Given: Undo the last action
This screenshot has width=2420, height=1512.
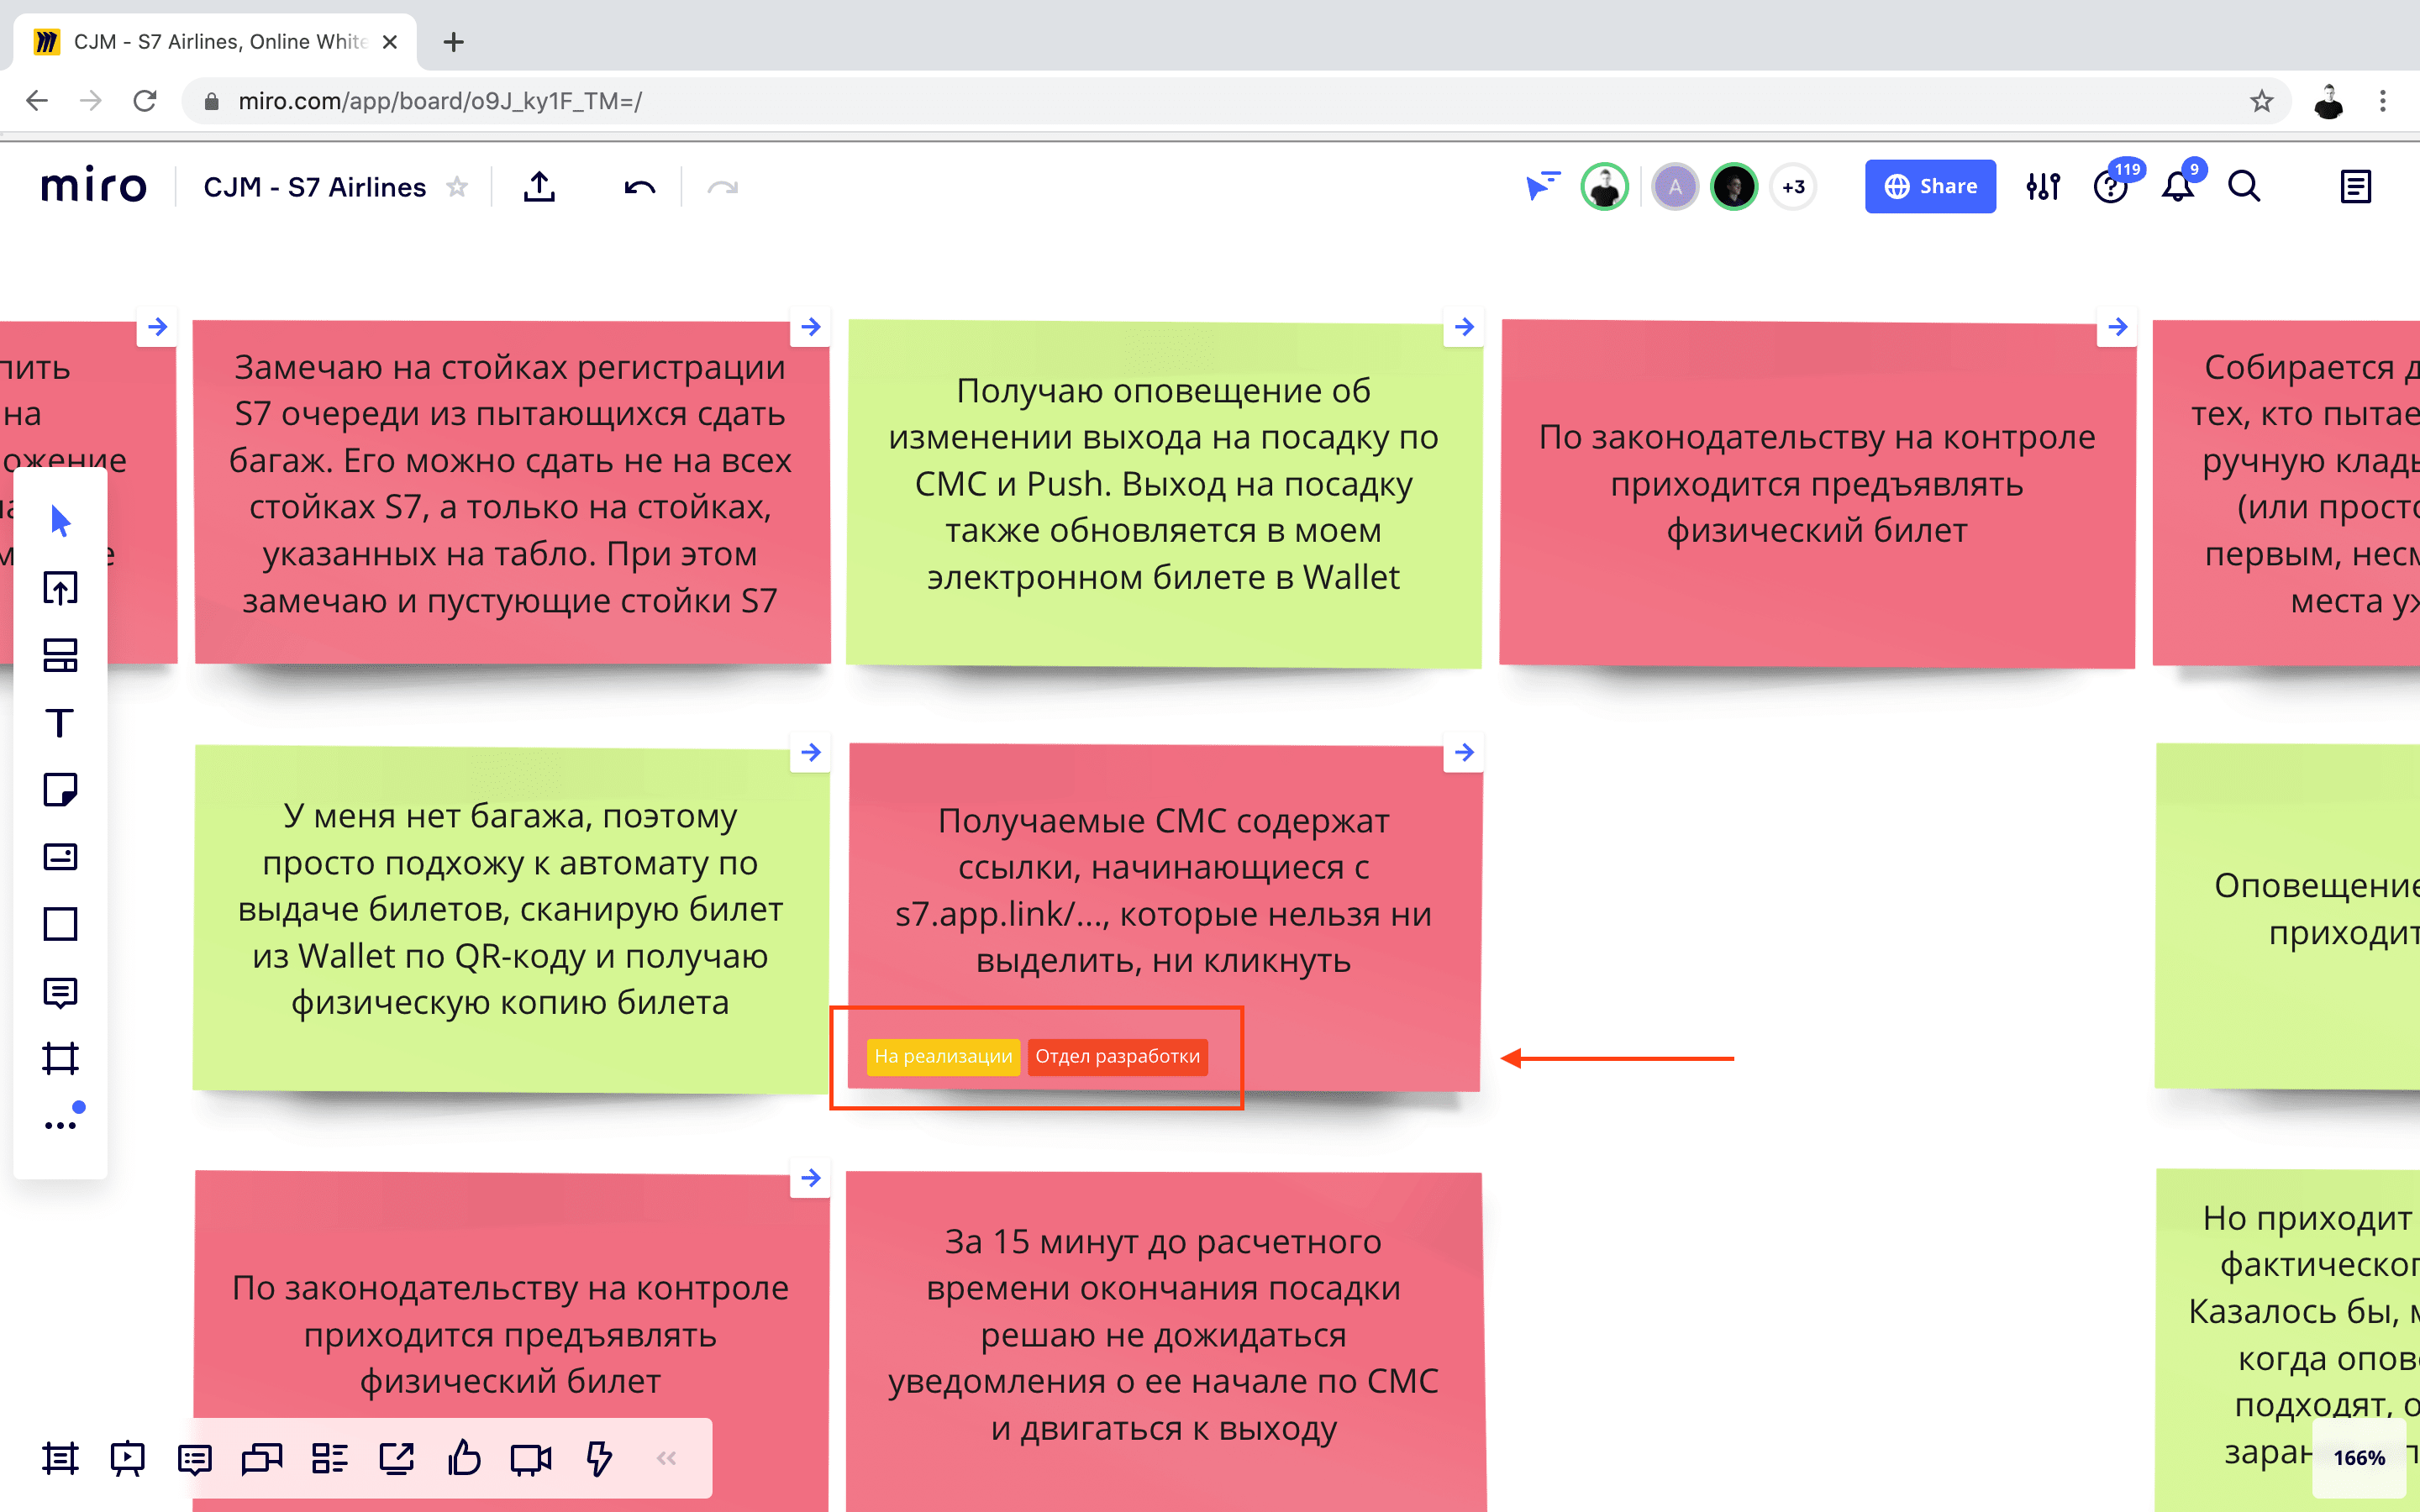Looking at the screenshot, I should pos(640,187).
